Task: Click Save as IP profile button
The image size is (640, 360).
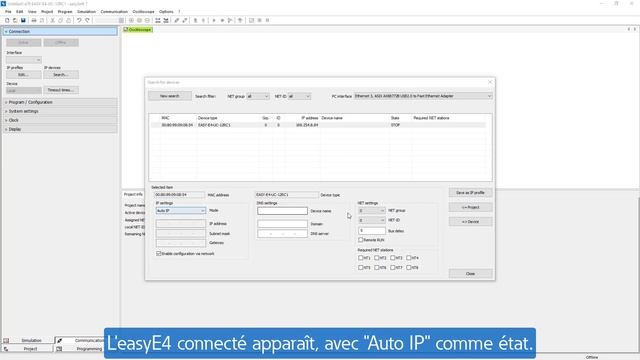Action: (x=470, y=192)
